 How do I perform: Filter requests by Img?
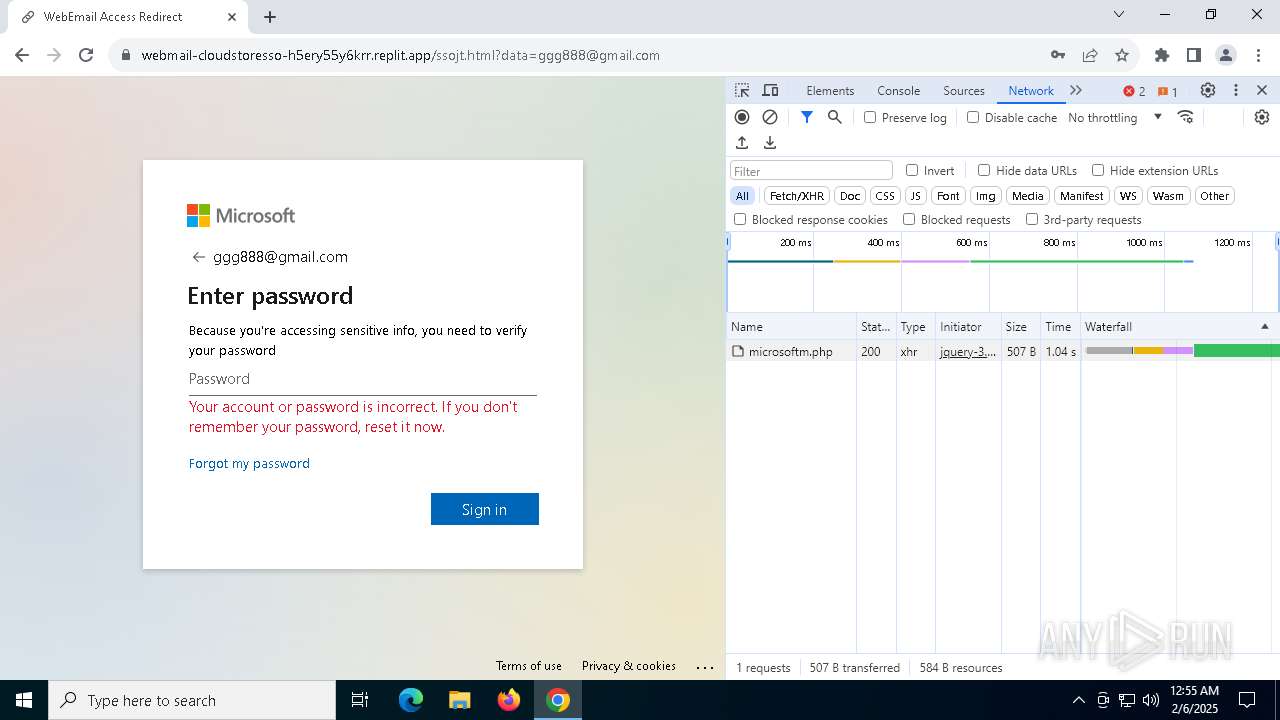[x=986, y=196]
